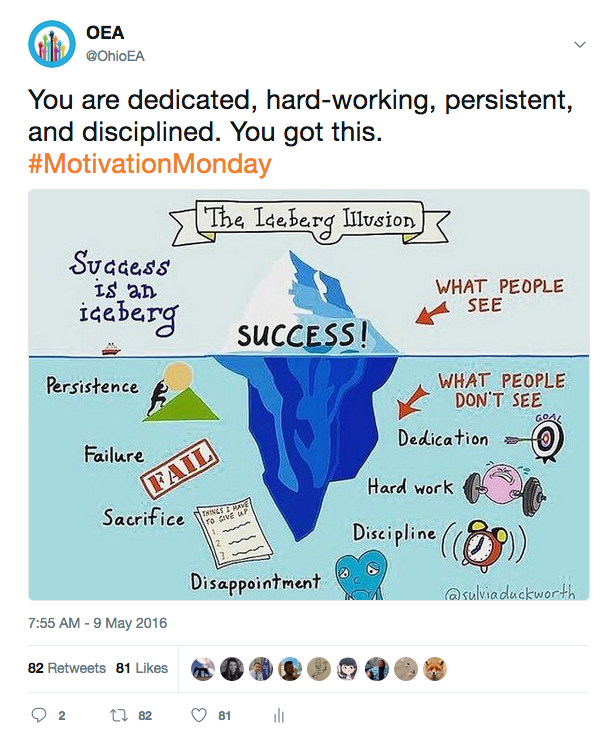
Task: Click the reply count number 2
Action: (x=61, y=716)
